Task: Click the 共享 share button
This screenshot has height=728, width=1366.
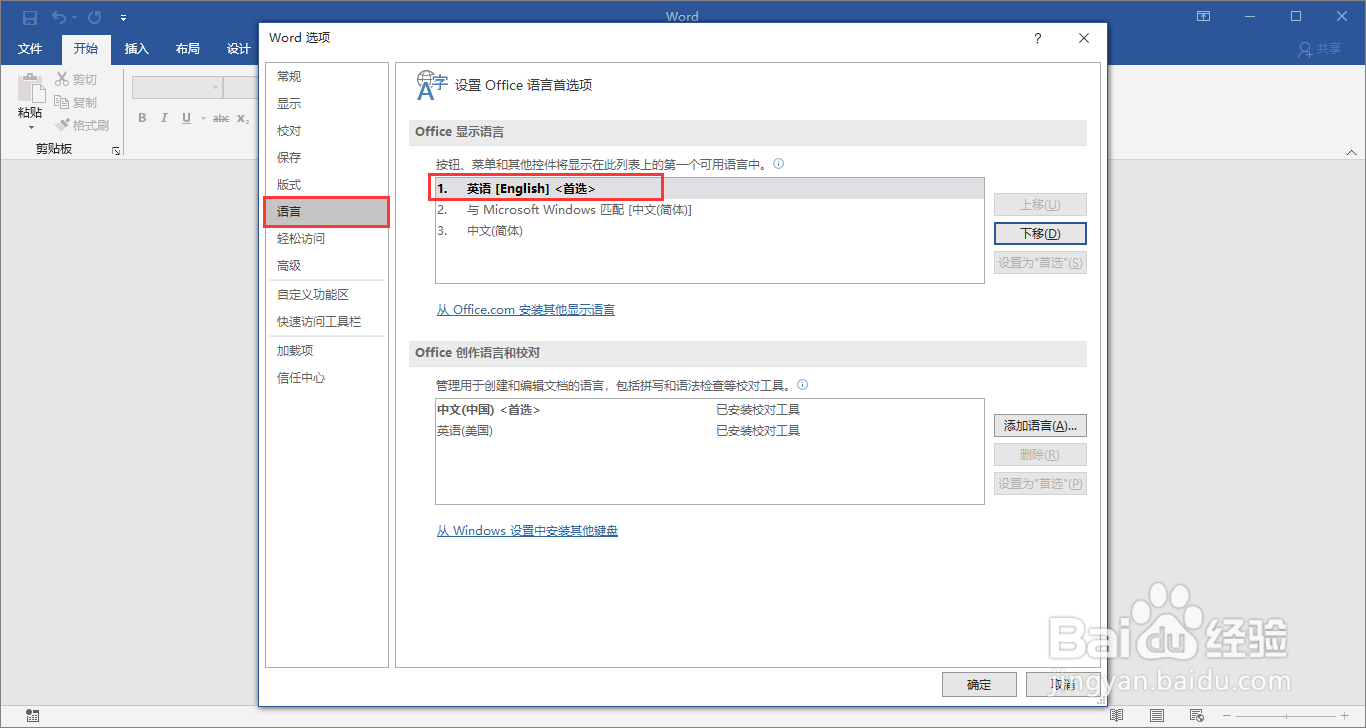Action: (1319, 49)
